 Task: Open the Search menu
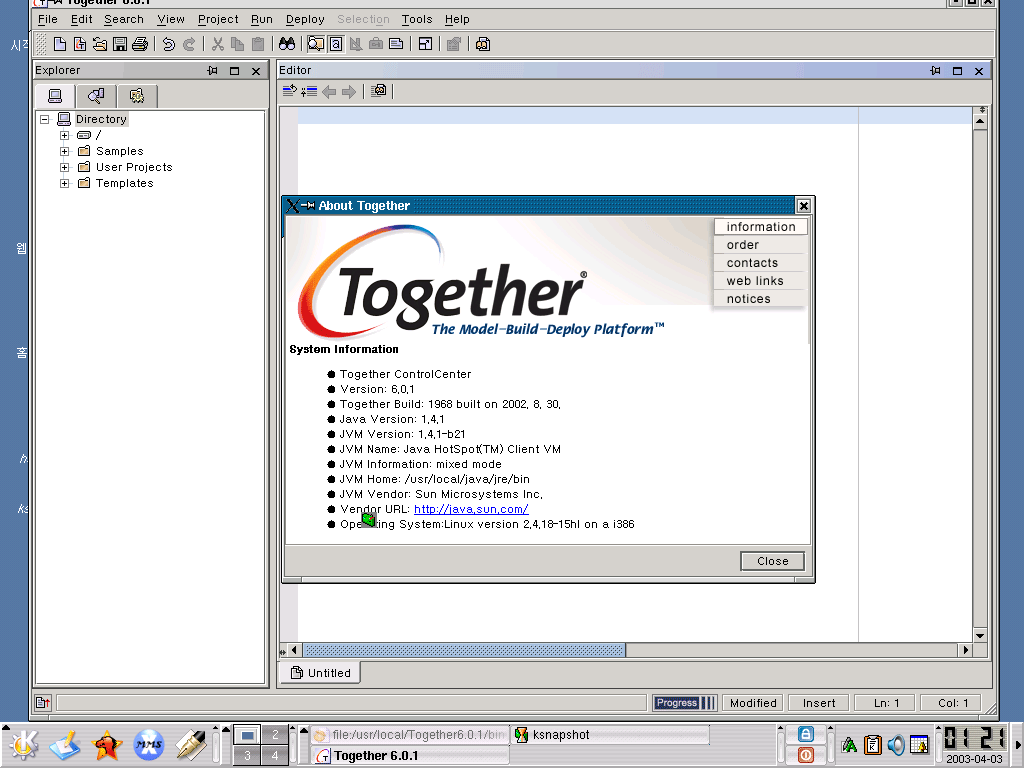(123, 20)
